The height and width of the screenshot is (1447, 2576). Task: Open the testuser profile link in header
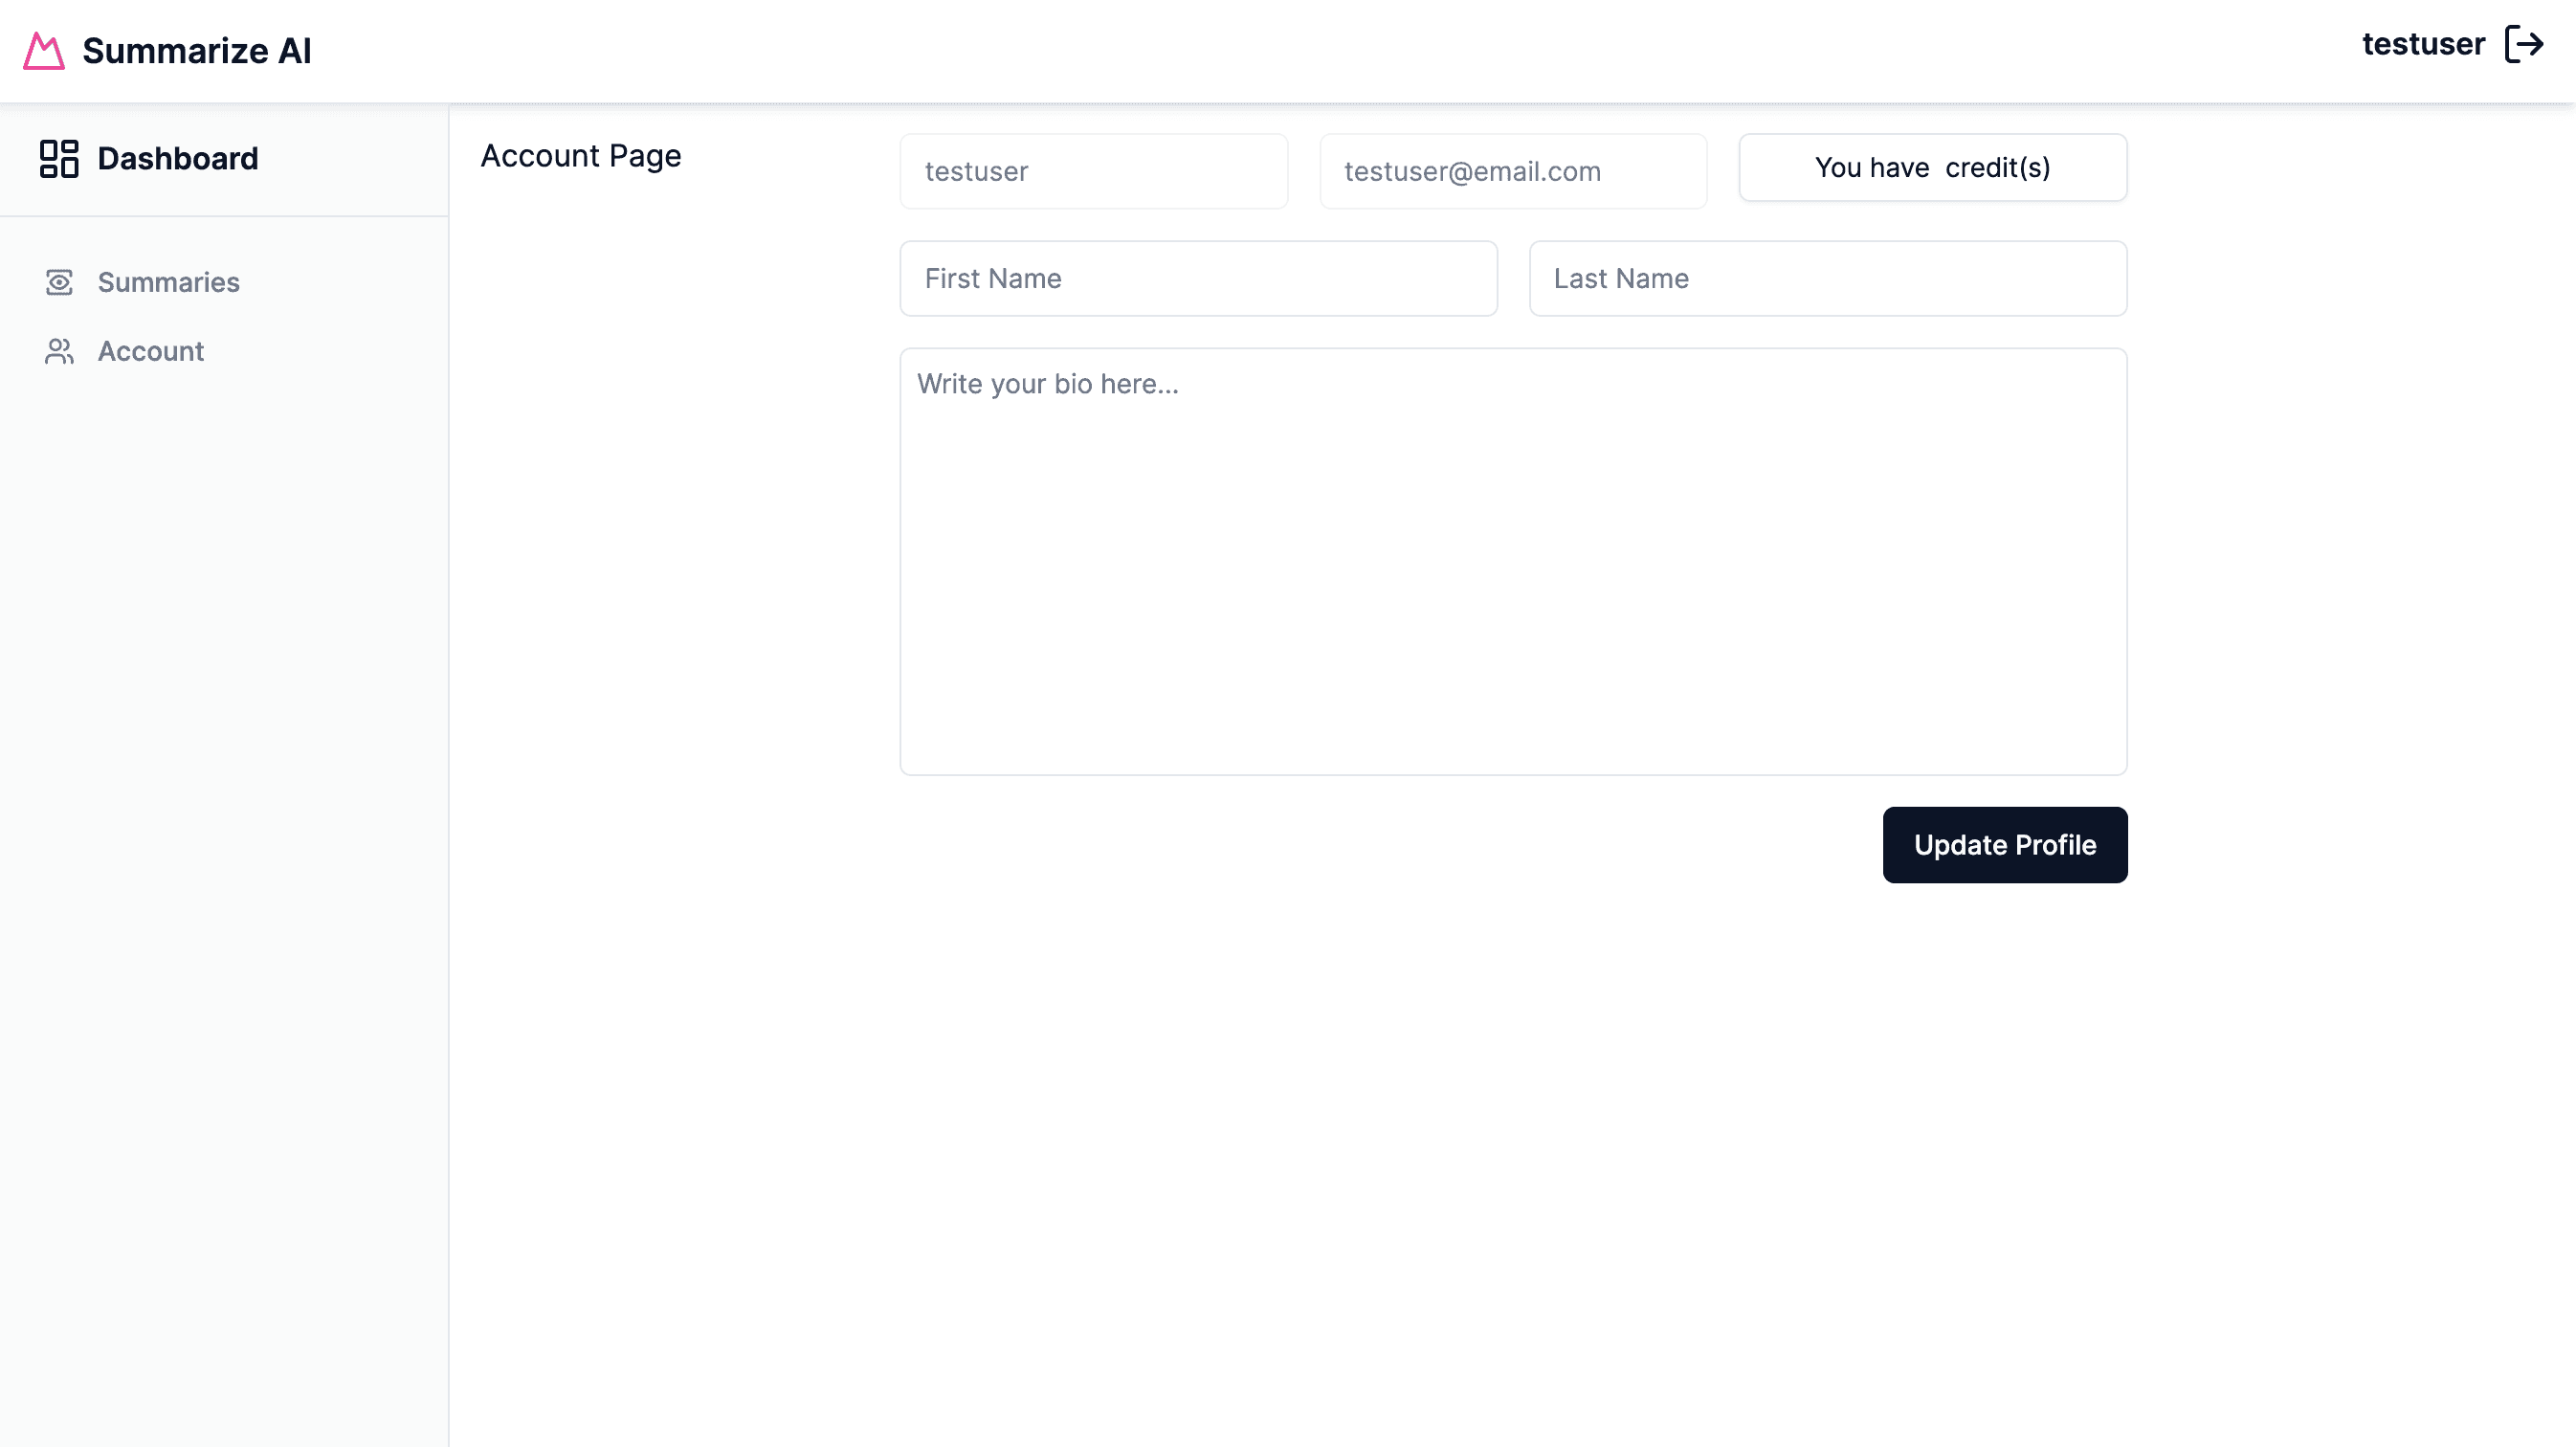[2423, 44]
